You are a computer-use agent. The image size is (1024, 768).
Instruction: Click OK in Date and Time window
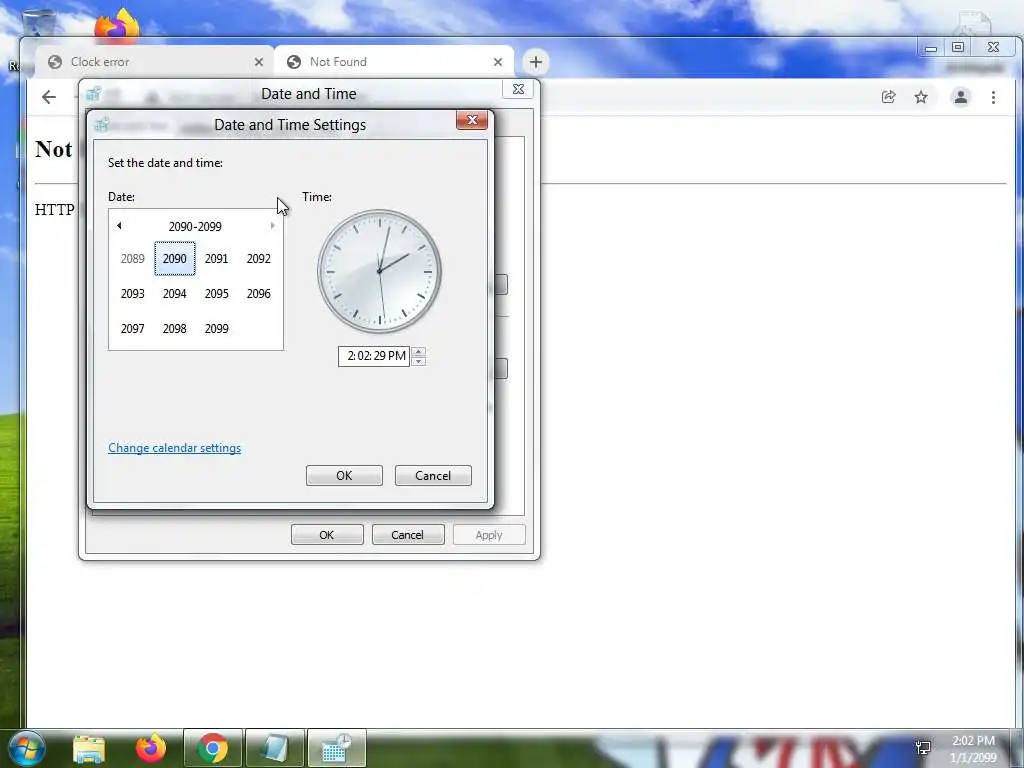[x=327, y=535]
